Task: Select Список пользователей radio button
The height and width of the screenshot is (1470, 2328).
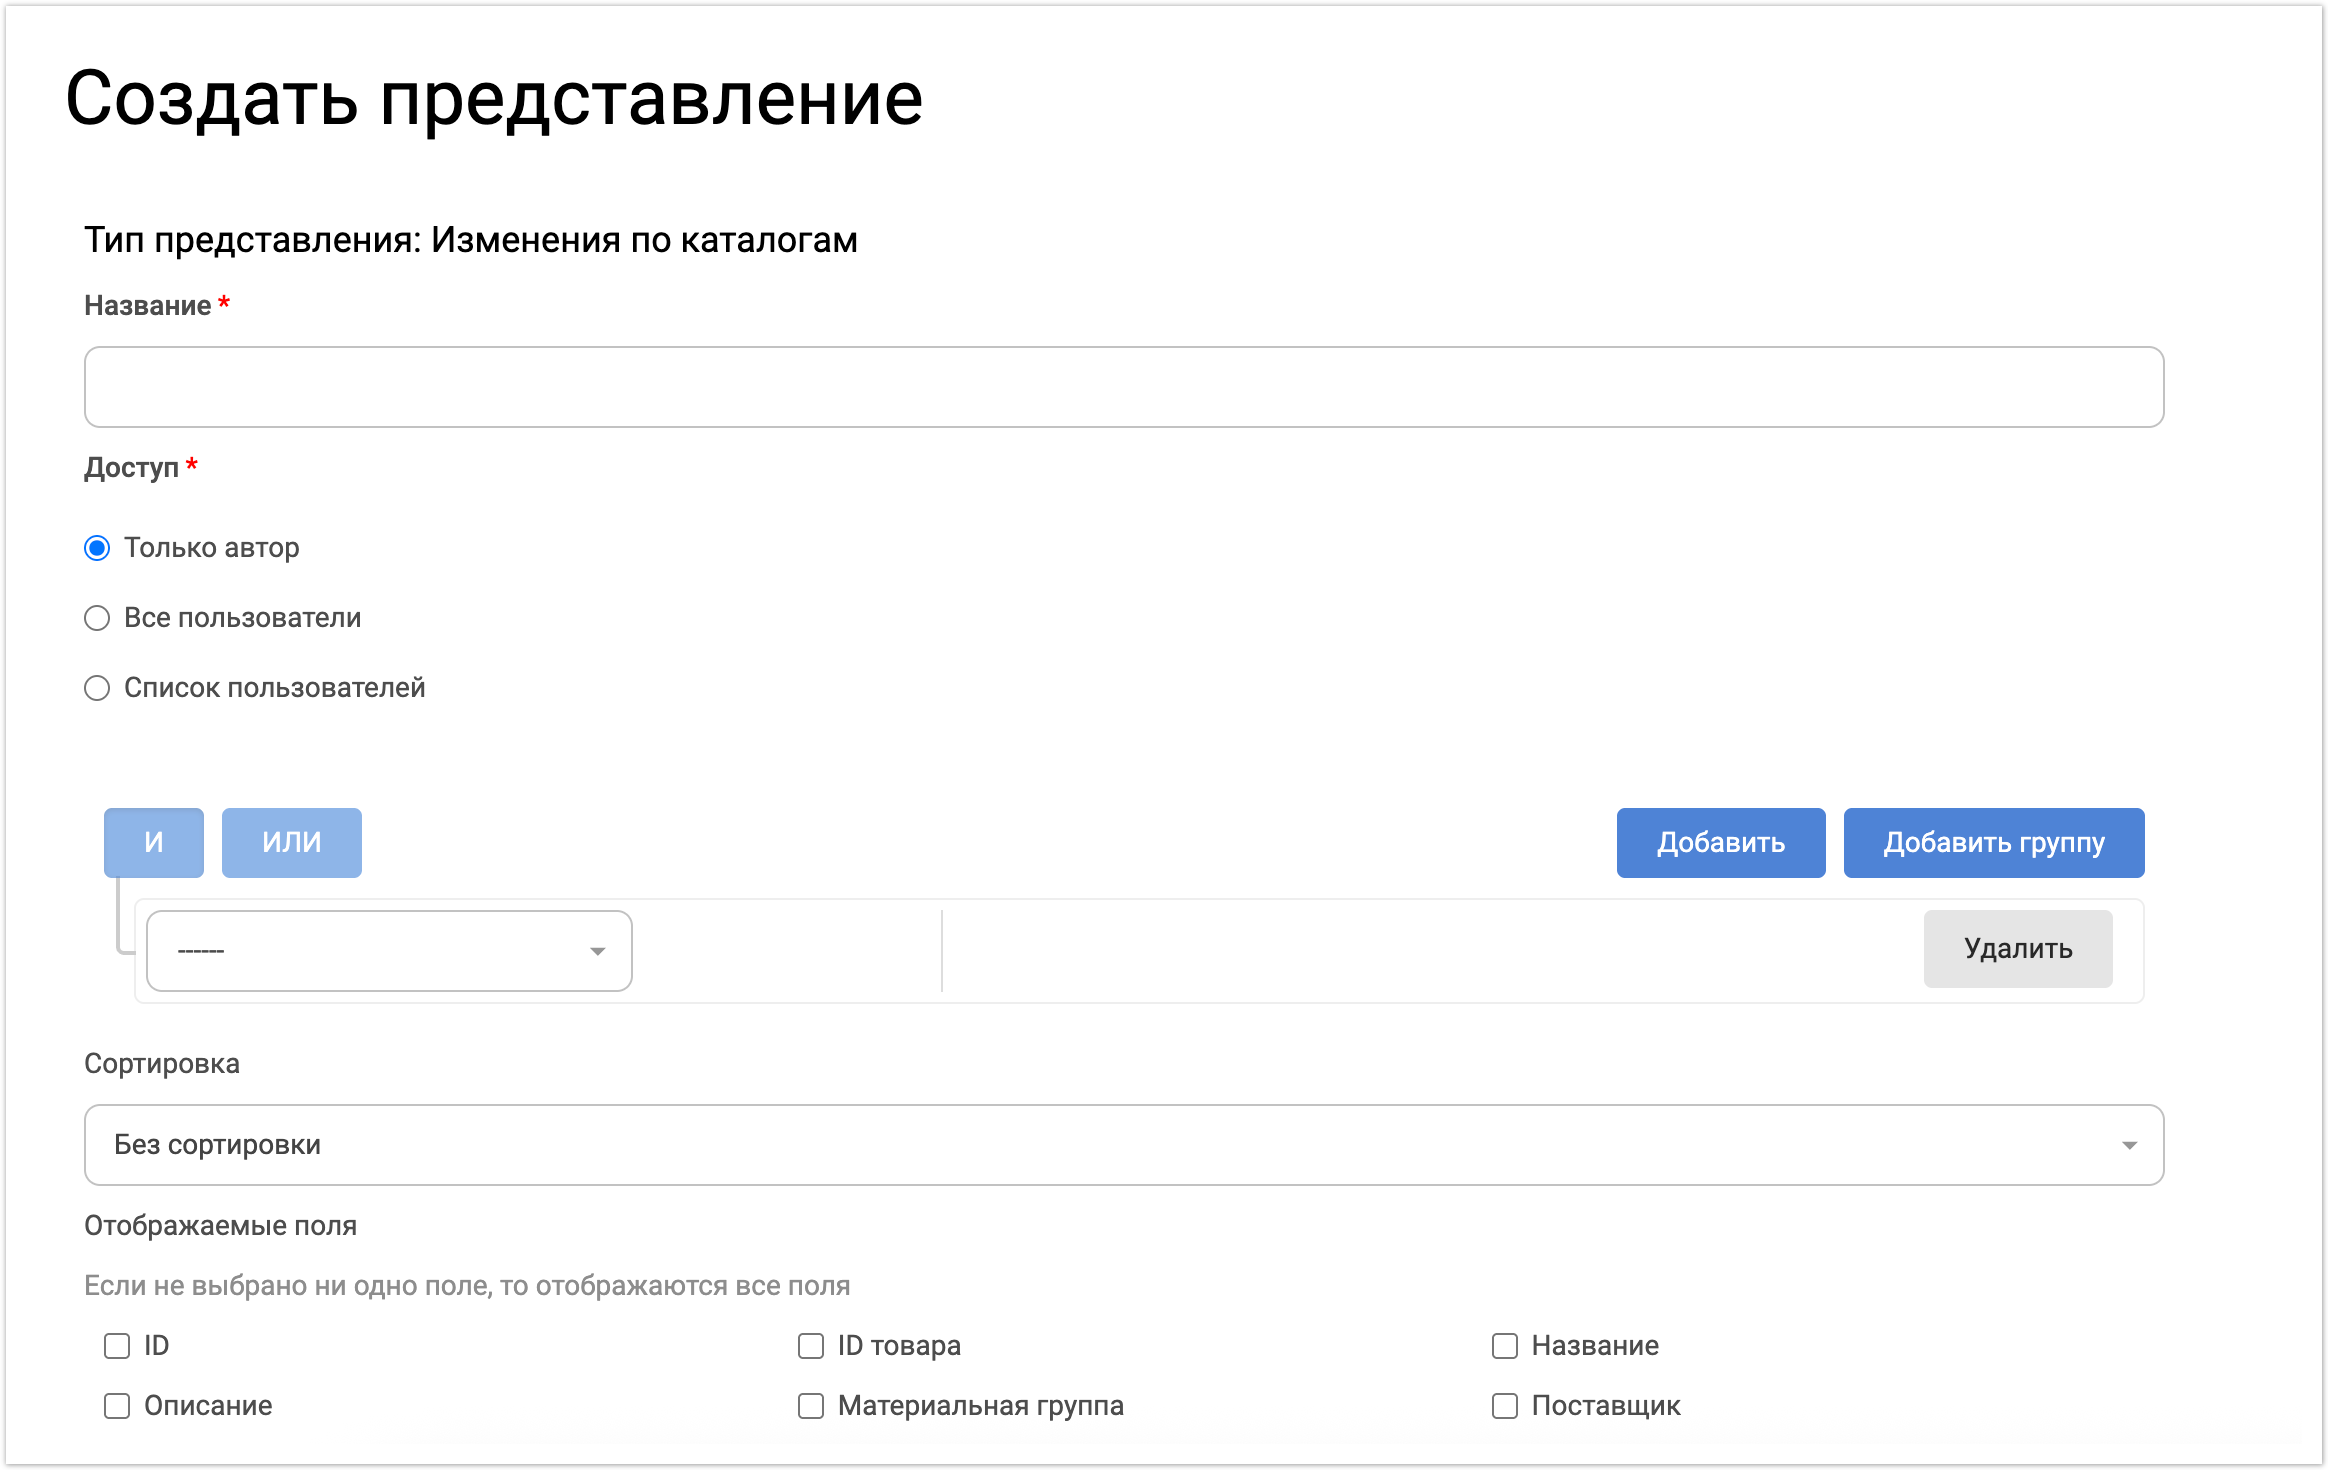Action: click(97, 688)
